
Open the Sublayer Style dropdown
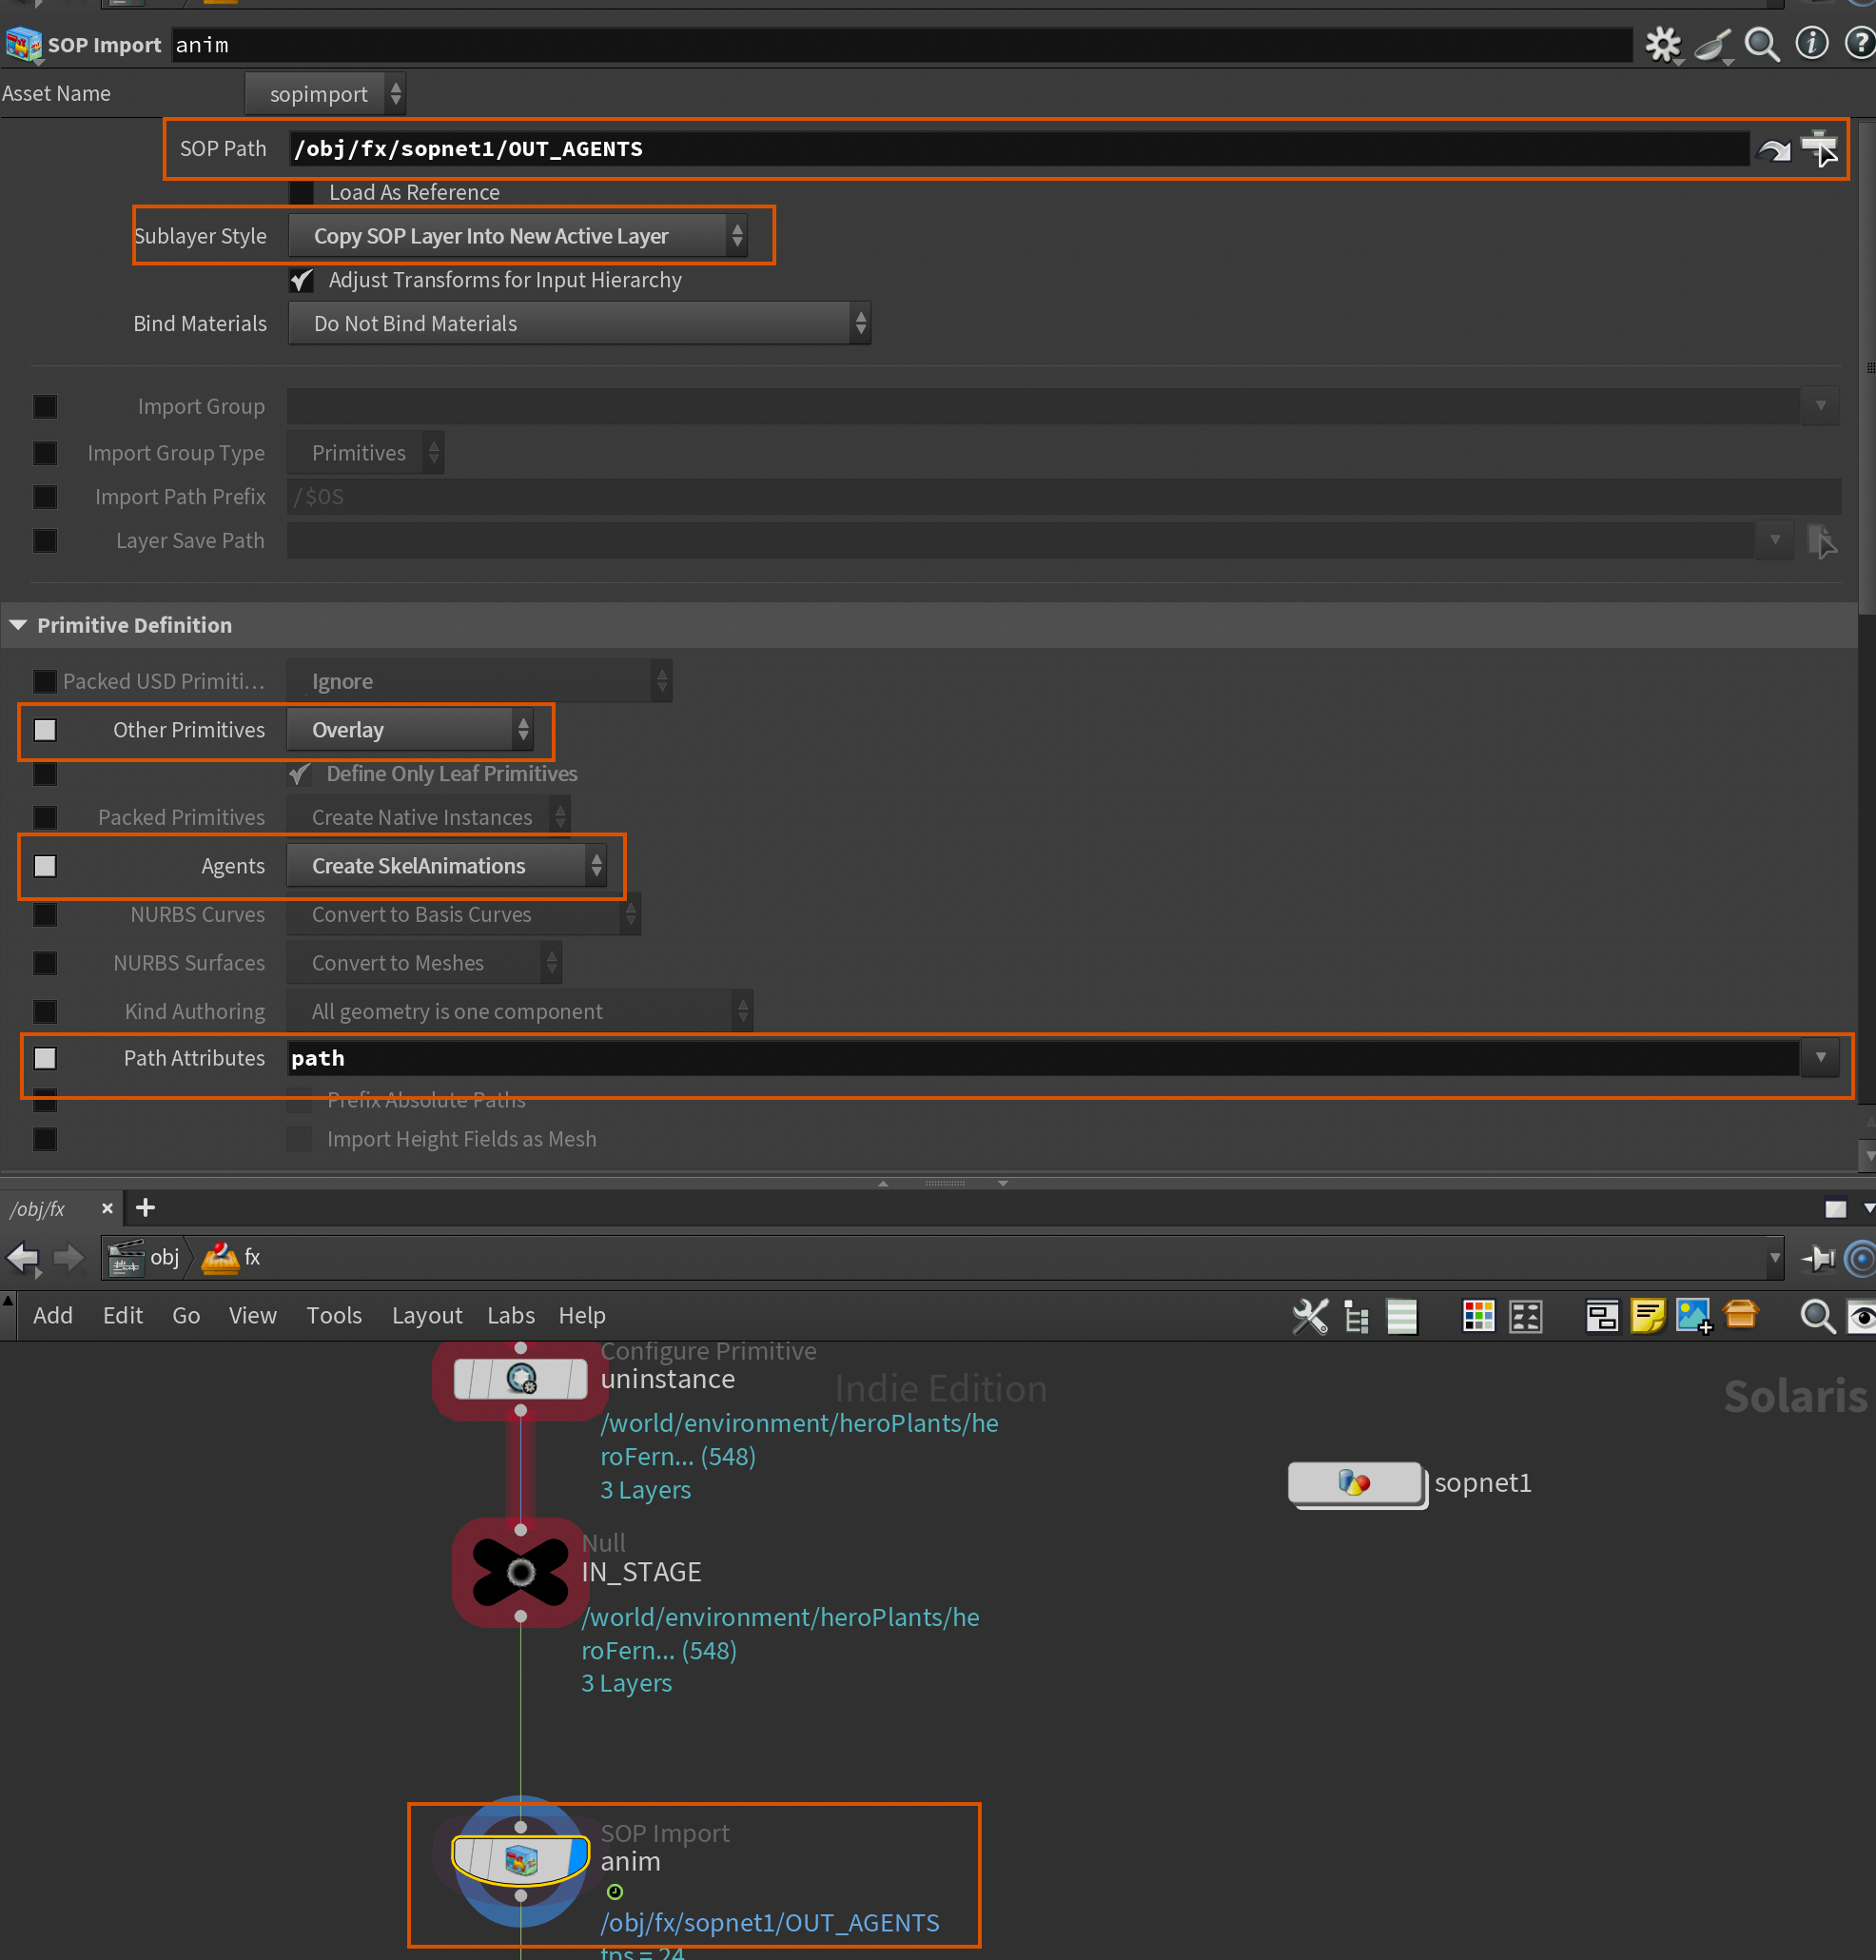click(517, 236)
